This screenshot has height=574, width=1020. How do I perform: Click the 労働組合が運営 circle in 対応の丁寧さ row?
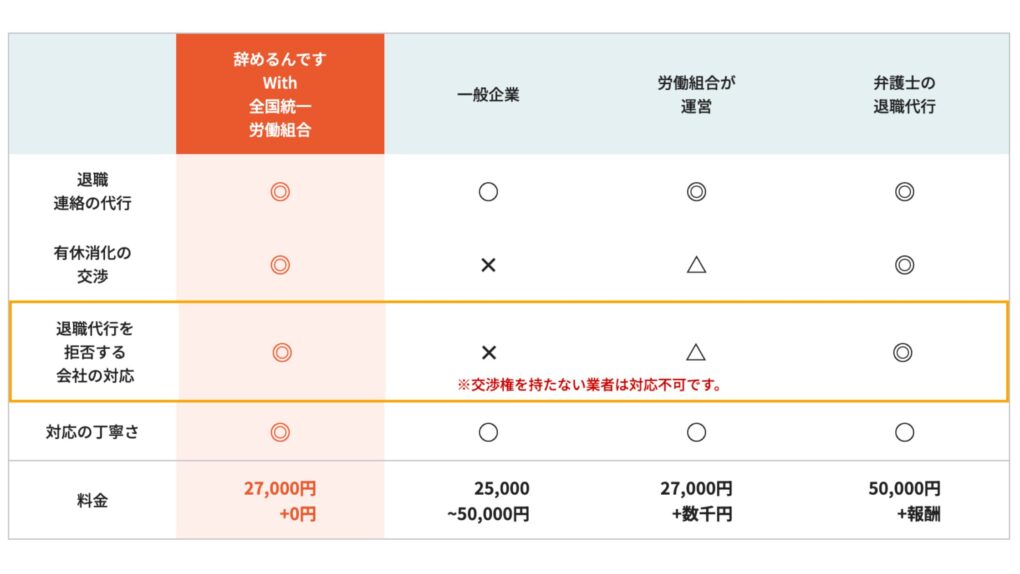pos(696,432)
